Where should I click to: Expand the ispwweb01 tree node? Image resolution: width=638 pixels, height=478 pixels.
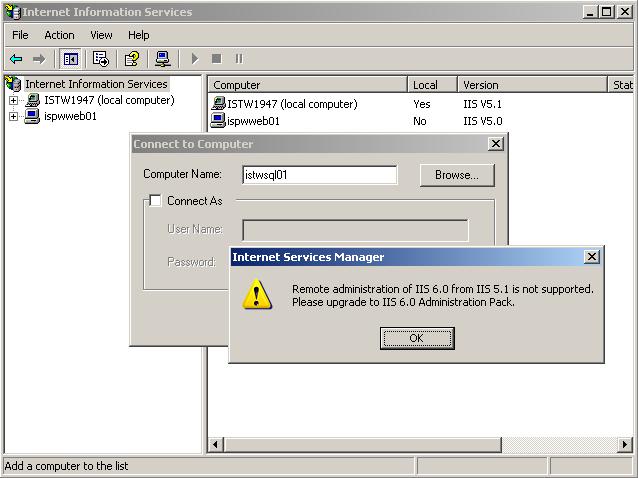13,116
